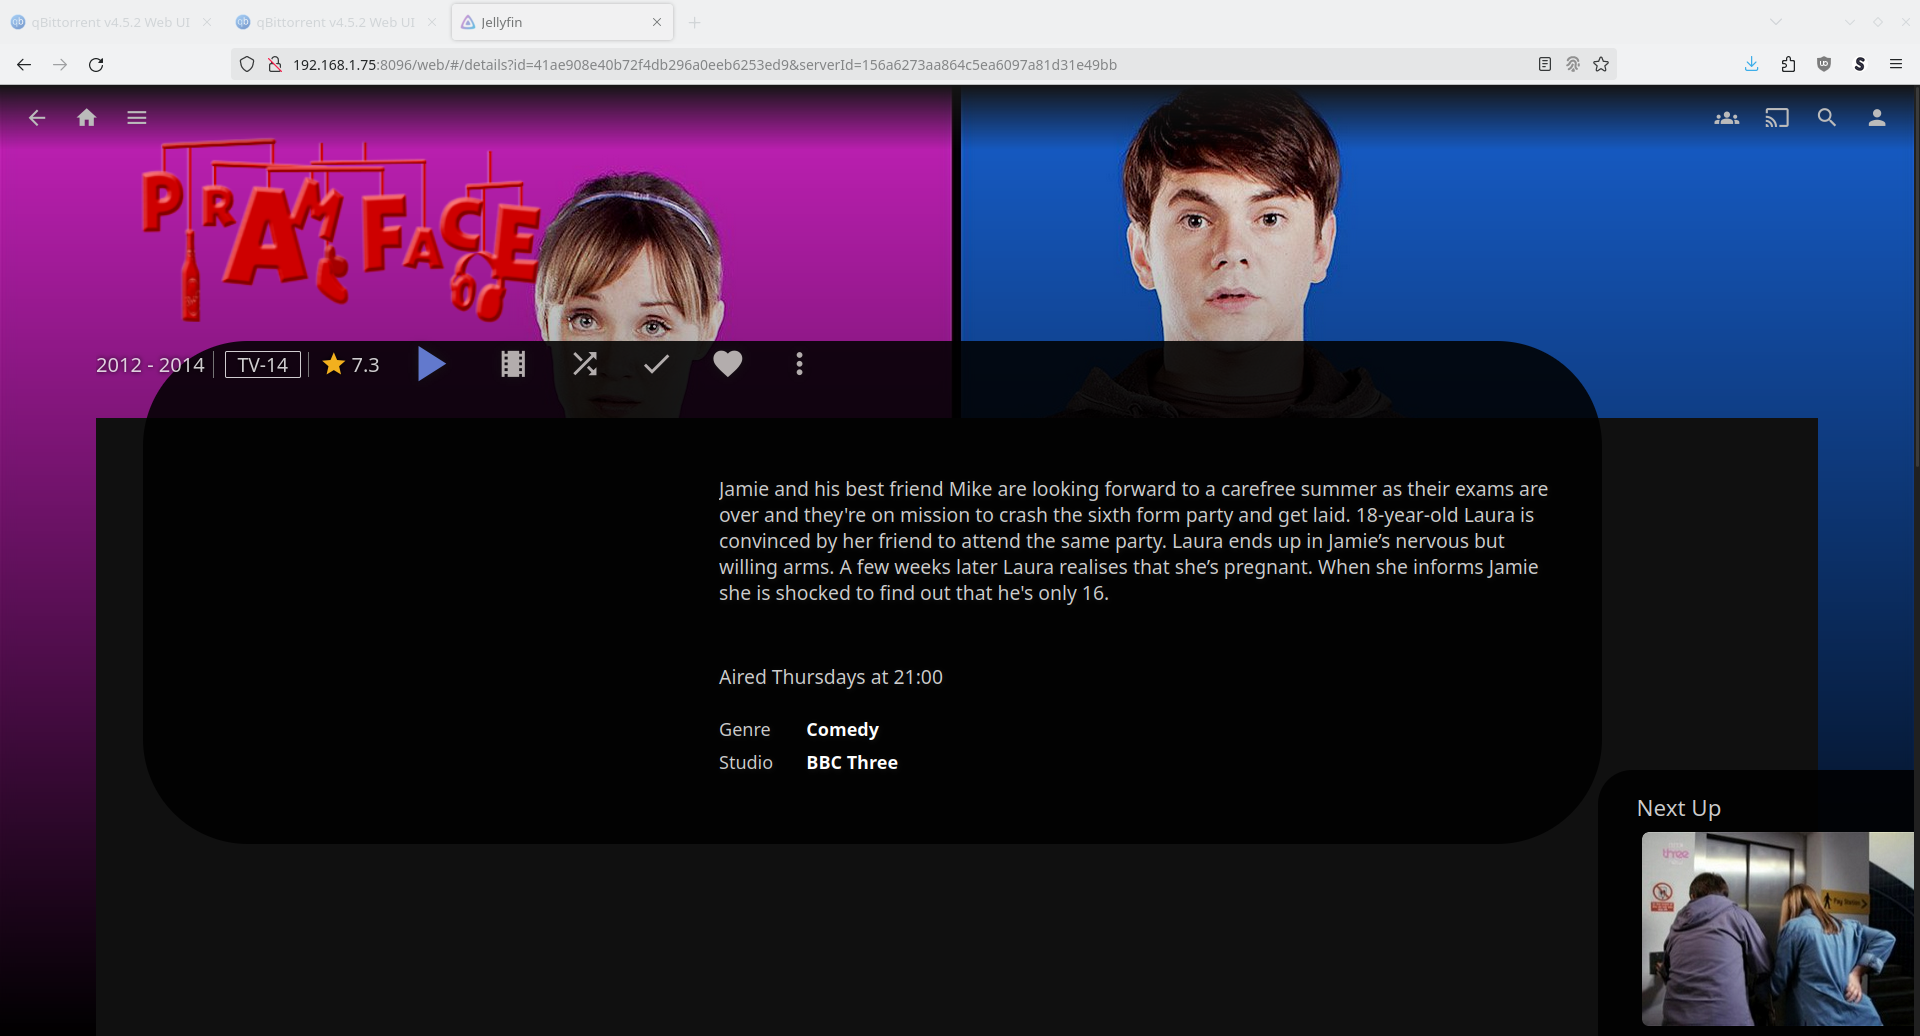Open the SyncPlay group icon
1920x1036 pixels.
1726,118
